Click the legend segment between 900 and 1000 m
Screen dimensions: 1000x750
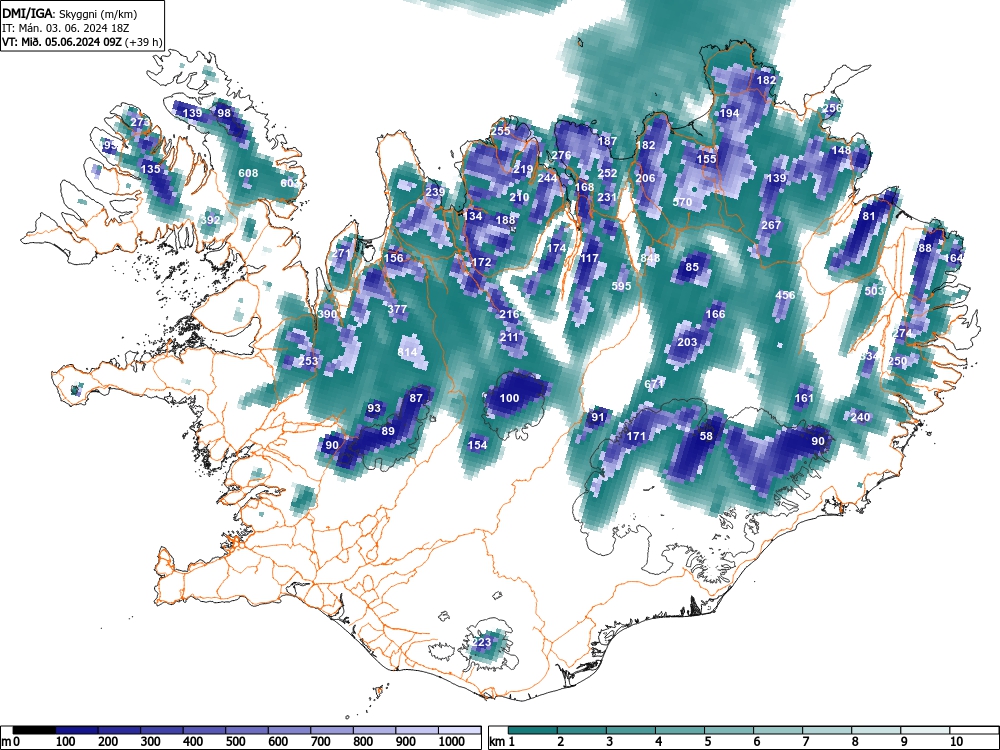(417, 730)
